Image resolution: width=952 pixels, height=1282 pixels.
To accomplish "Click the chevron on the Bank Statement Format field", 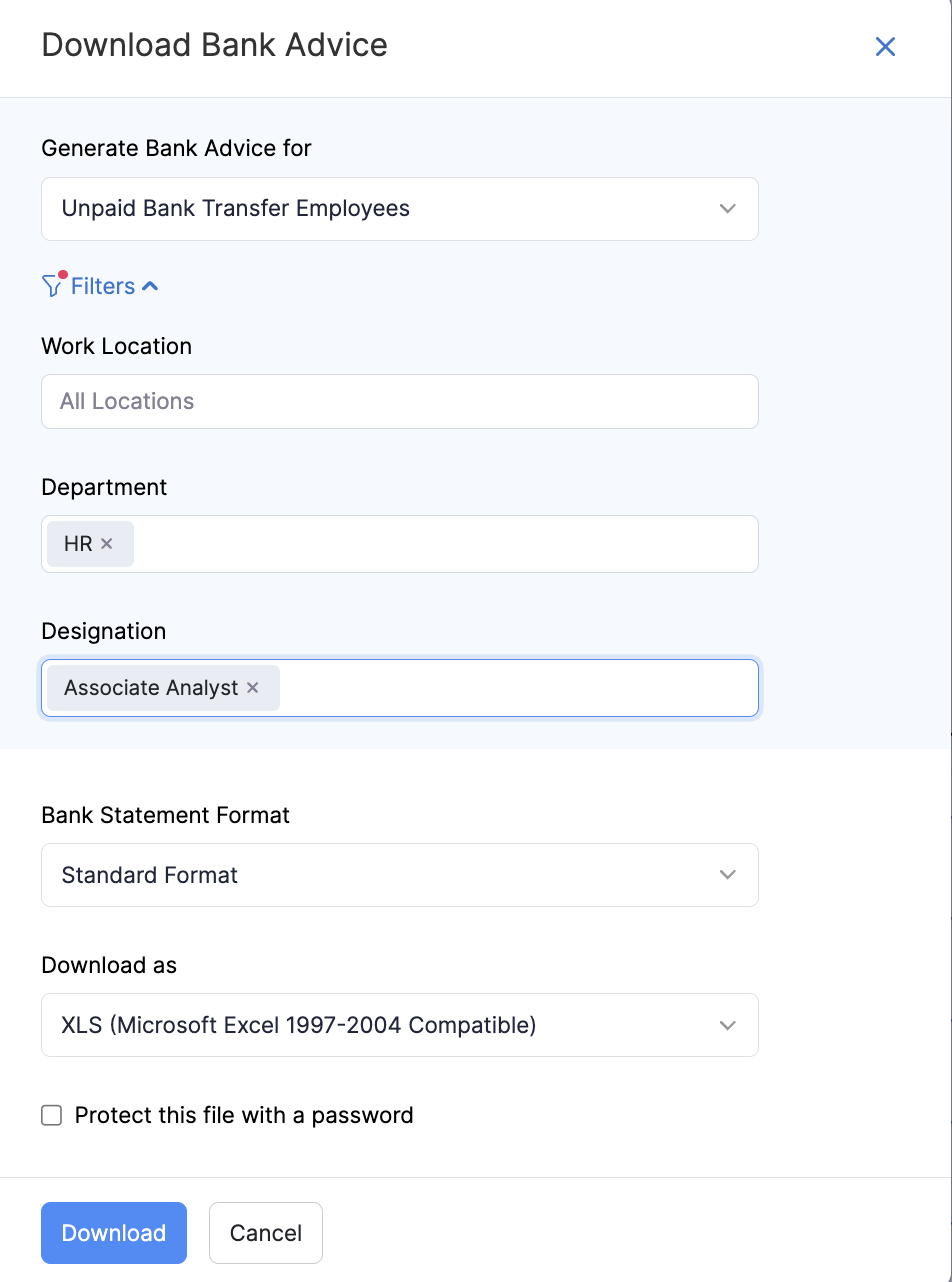I will 728,874.
